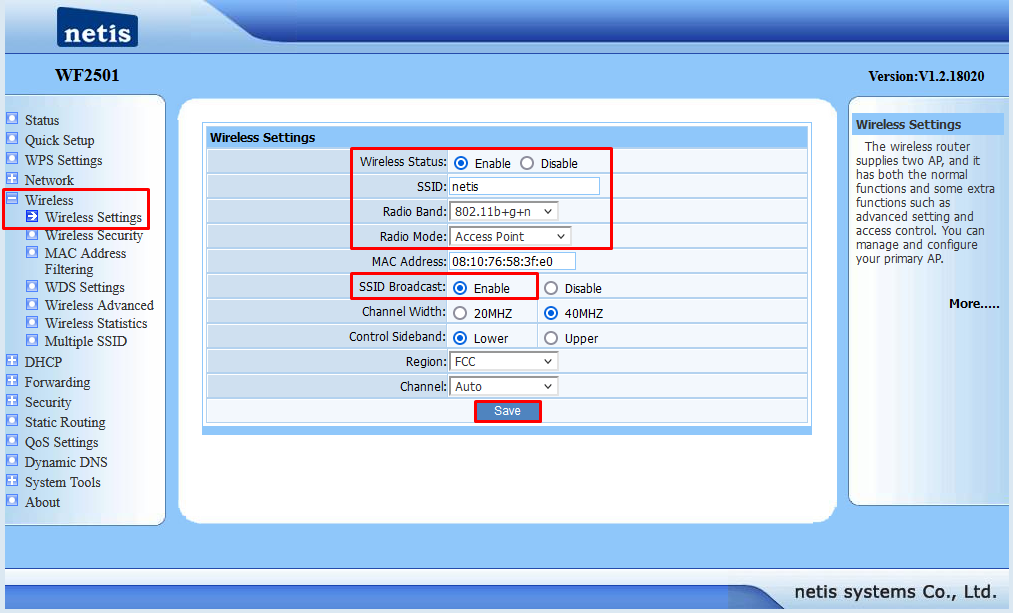Expand the DHCP menu section
1013x613 pixels.
12,361
